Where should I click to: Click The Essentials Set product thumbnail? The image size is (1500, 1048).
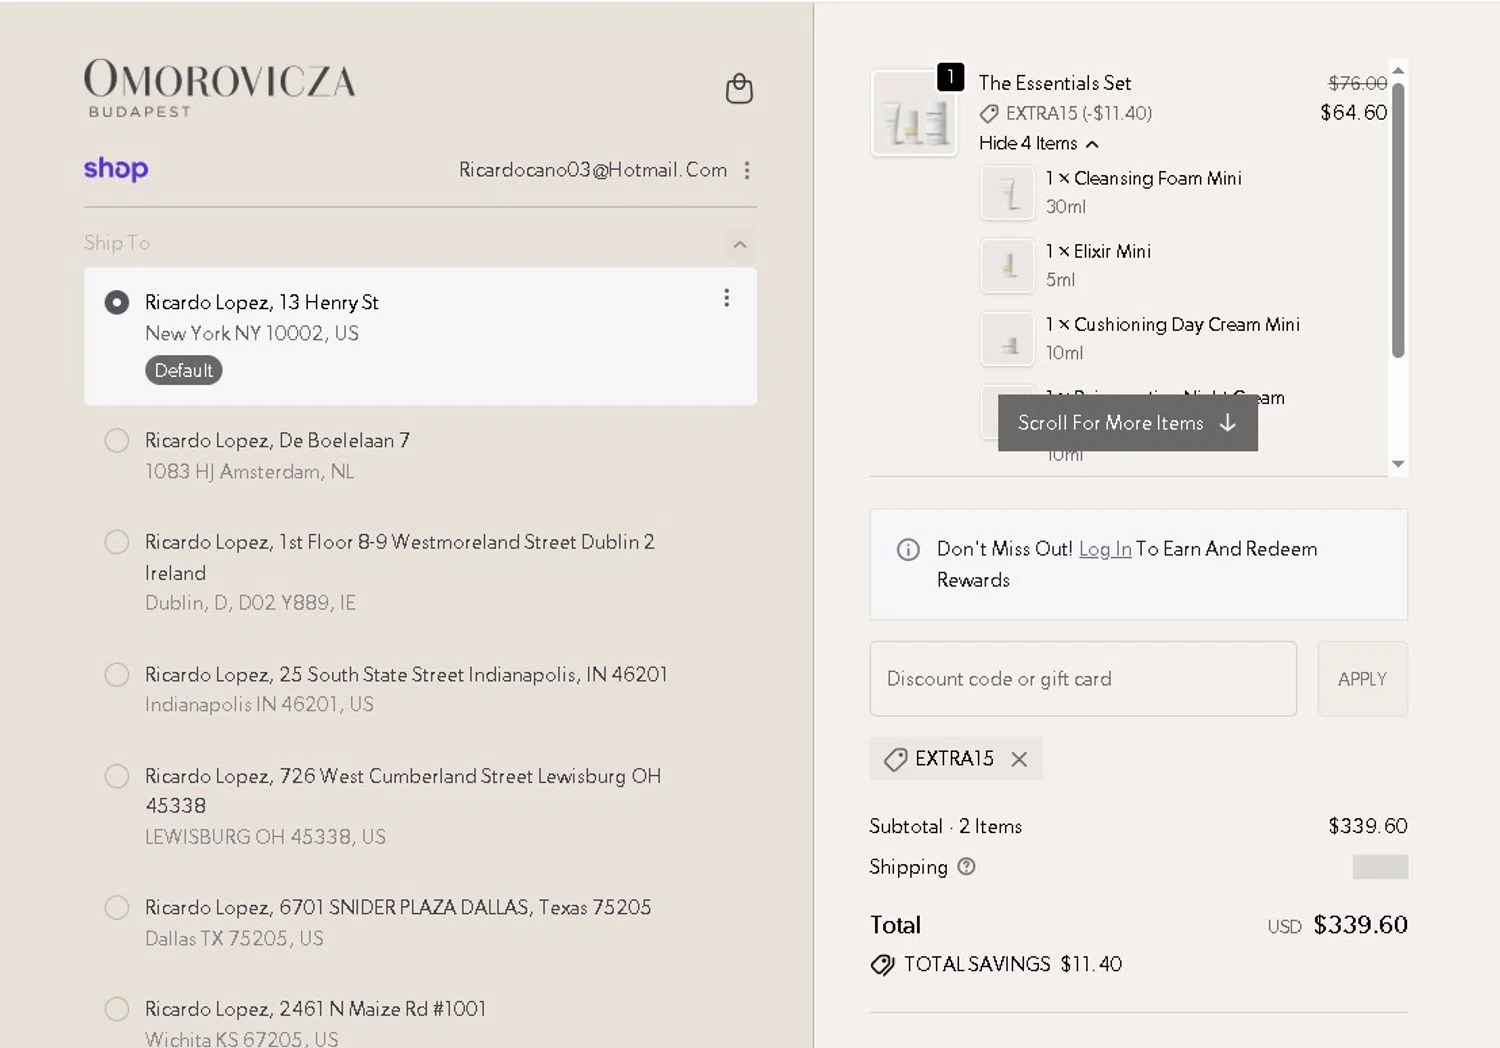pyautogui.click(x=914, y=113)
